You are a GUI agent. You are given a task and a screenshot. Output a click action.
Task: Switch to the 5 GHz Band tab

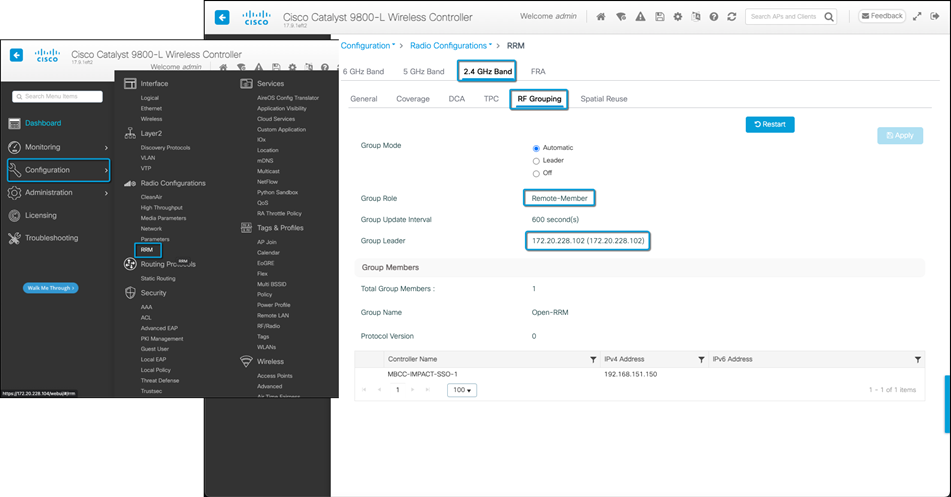(x=424, y=72)
